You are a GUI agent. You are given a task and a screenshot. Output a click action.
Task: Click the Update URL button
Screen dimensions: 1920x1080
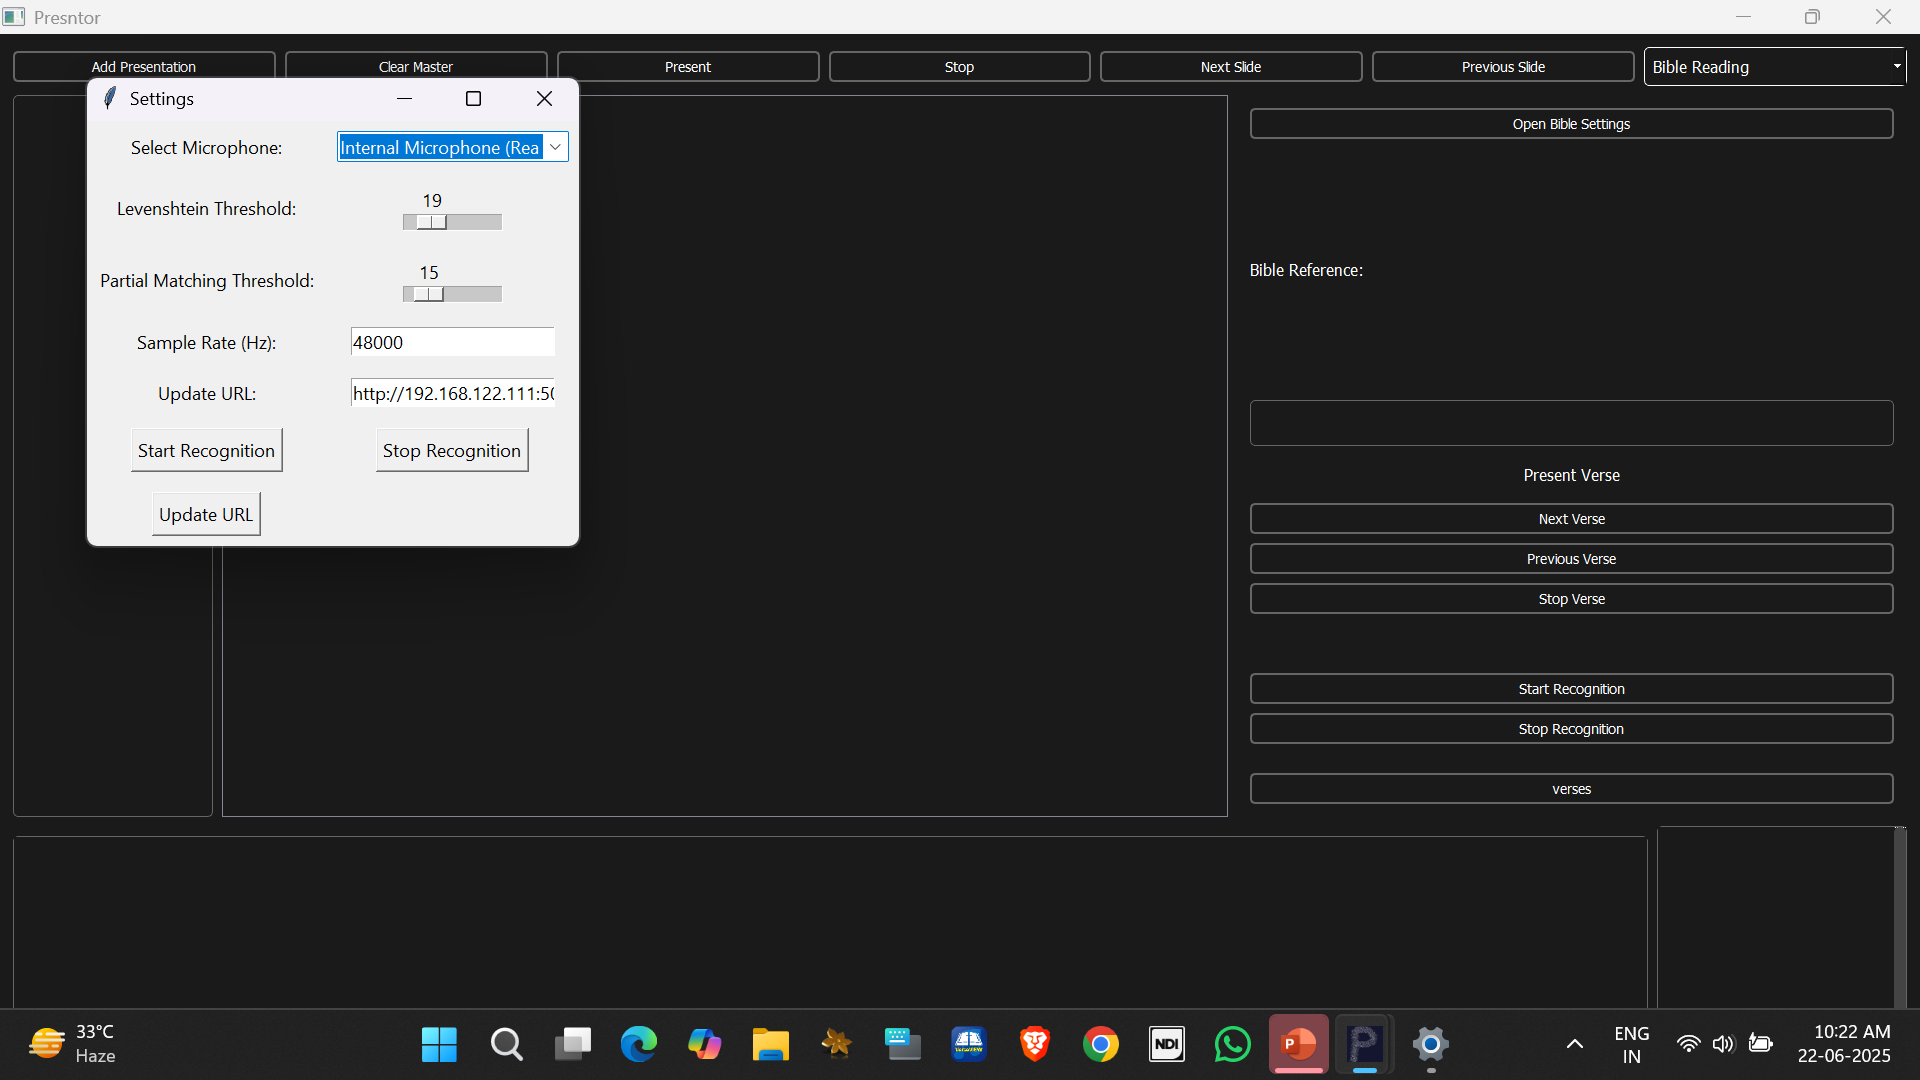[x=206, y=514]
